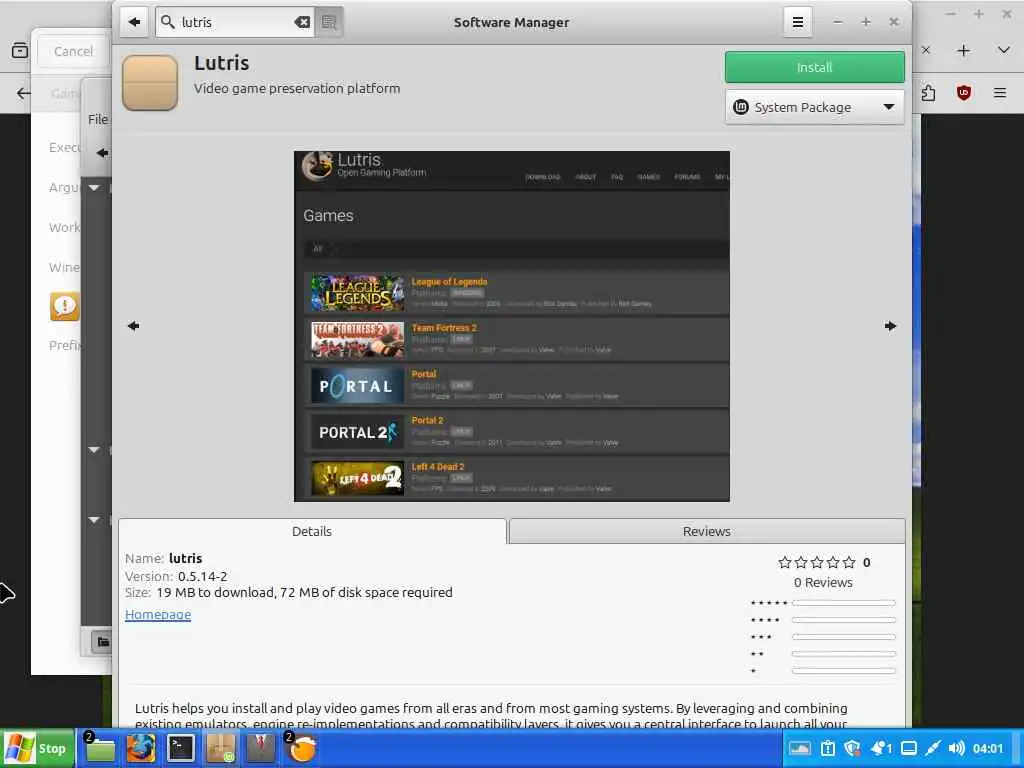Click the Lutris package icon

point(150,83)
